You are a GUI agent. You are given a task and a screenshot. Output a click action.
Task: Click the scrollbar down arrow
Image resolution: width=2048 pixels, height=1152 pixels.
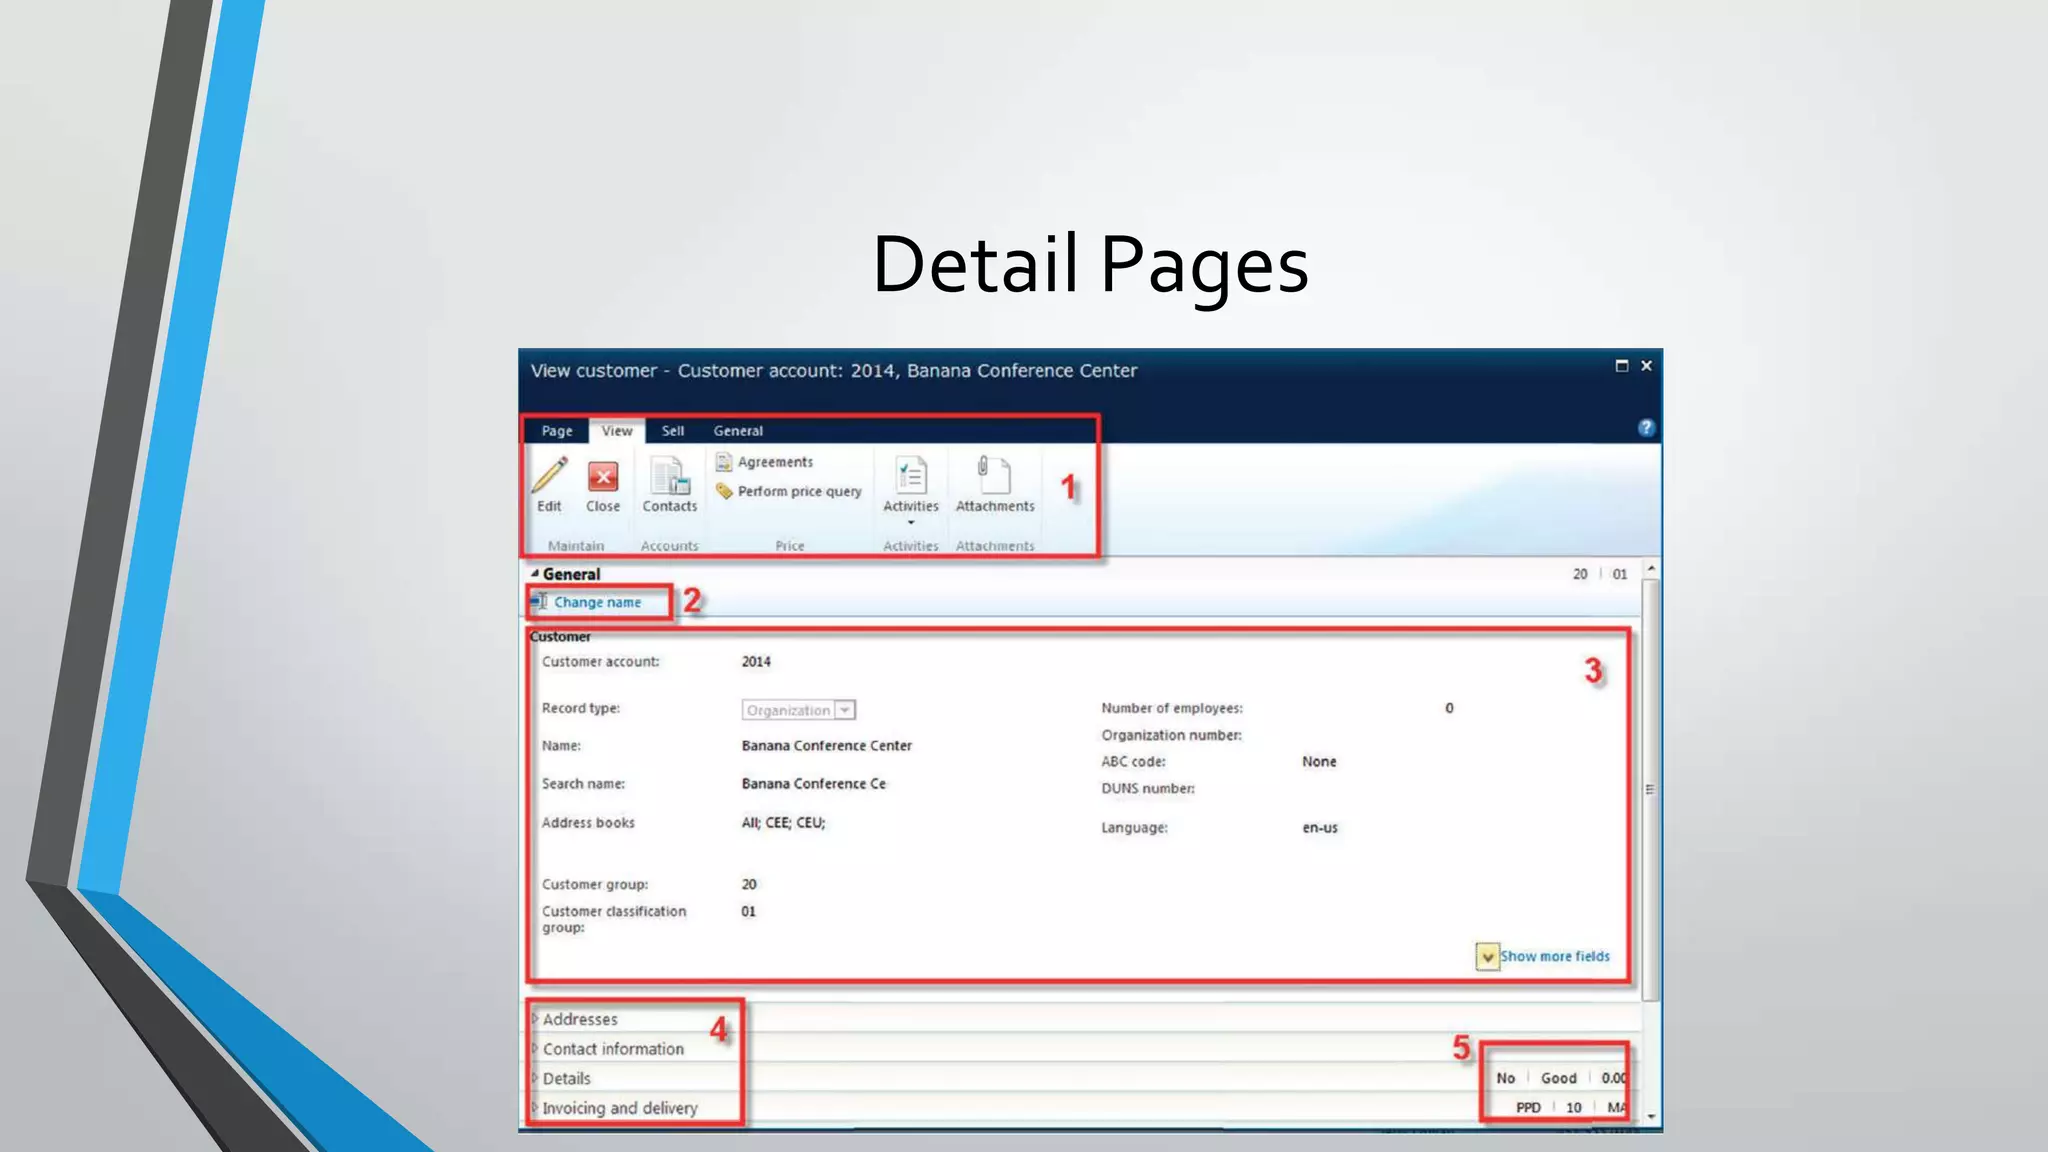click(x=1651, y=1116)
